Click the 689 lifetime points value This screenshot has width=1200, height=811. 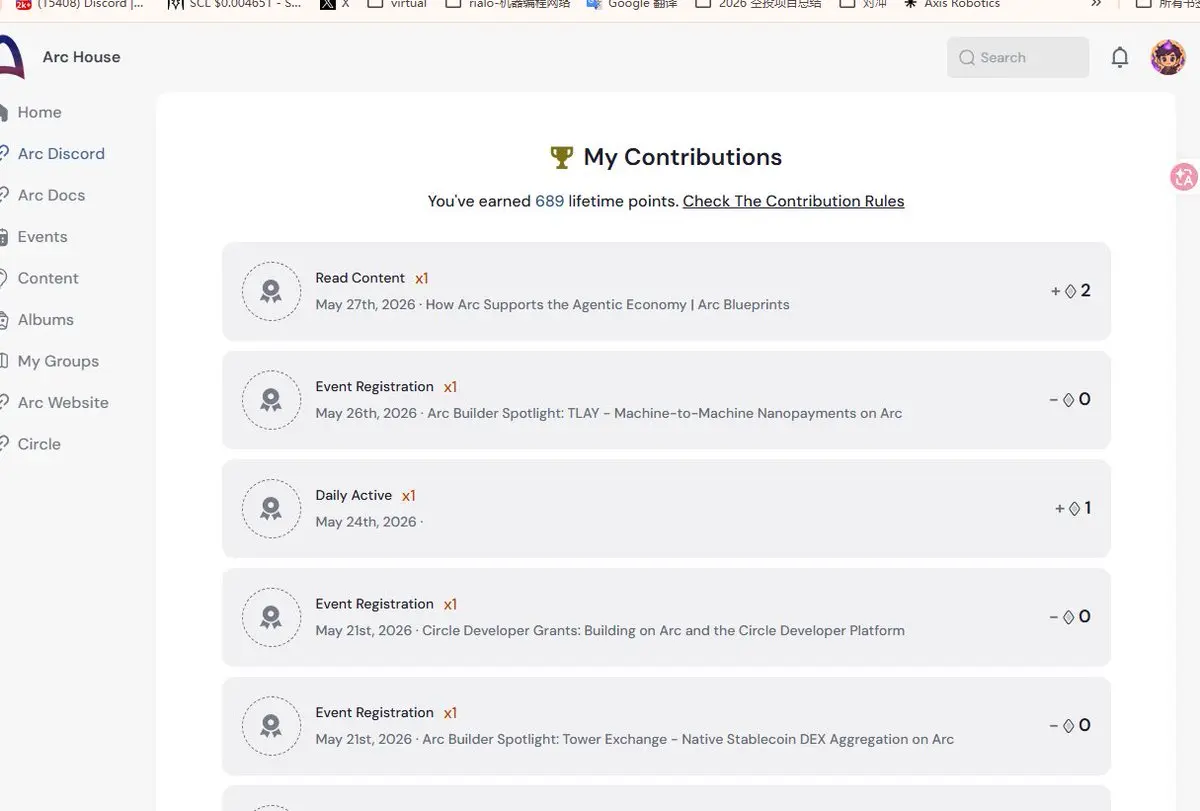pos(549,201)
